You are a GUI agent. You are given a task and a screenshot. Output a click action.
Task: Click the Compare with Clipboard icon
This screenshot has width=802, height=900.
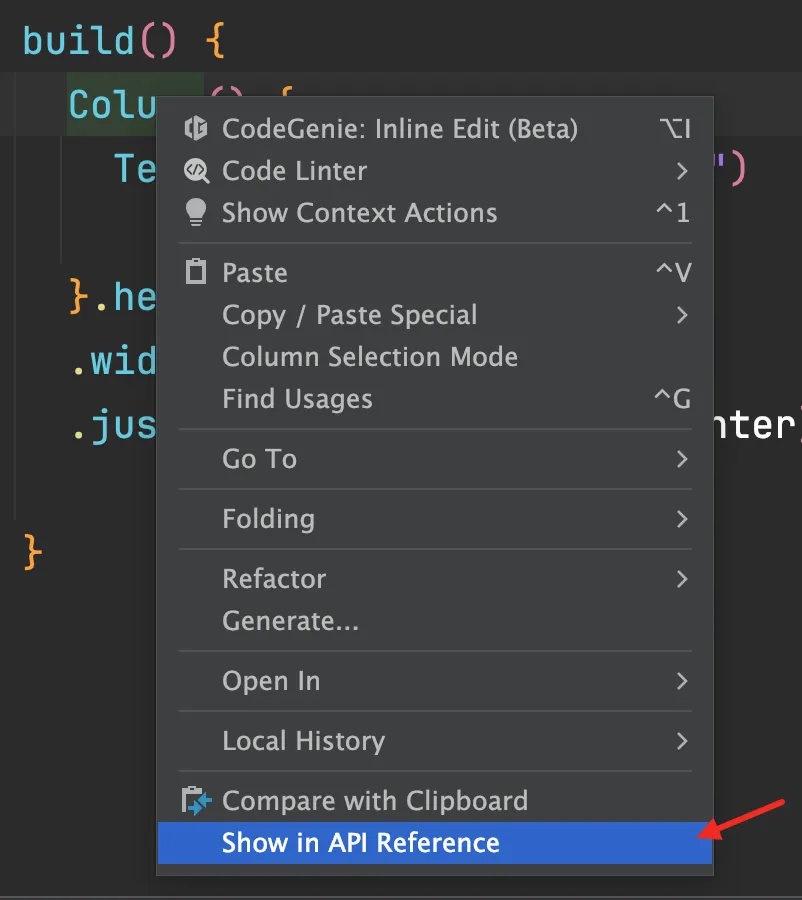[x=196, y=800]
